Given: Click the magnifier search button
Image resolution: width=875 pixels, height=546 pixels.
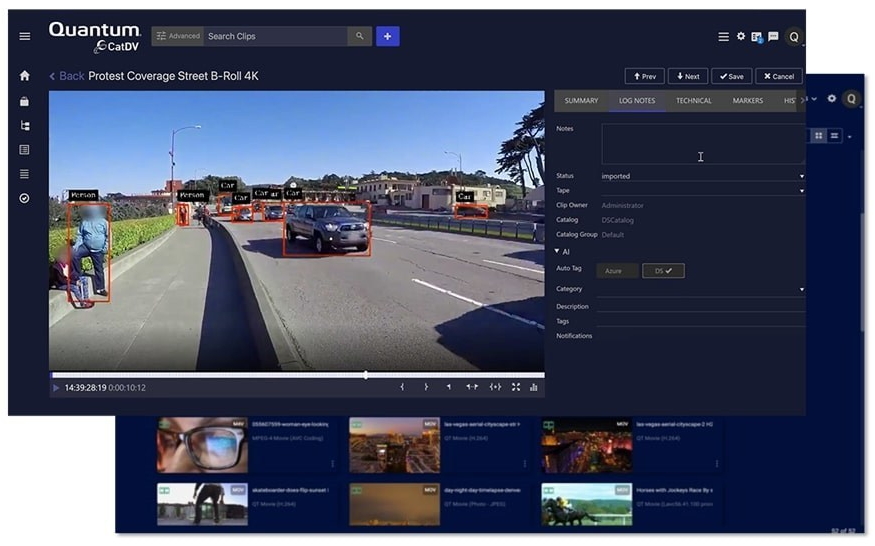Looking at the screenshot, I should click(359, 36).
